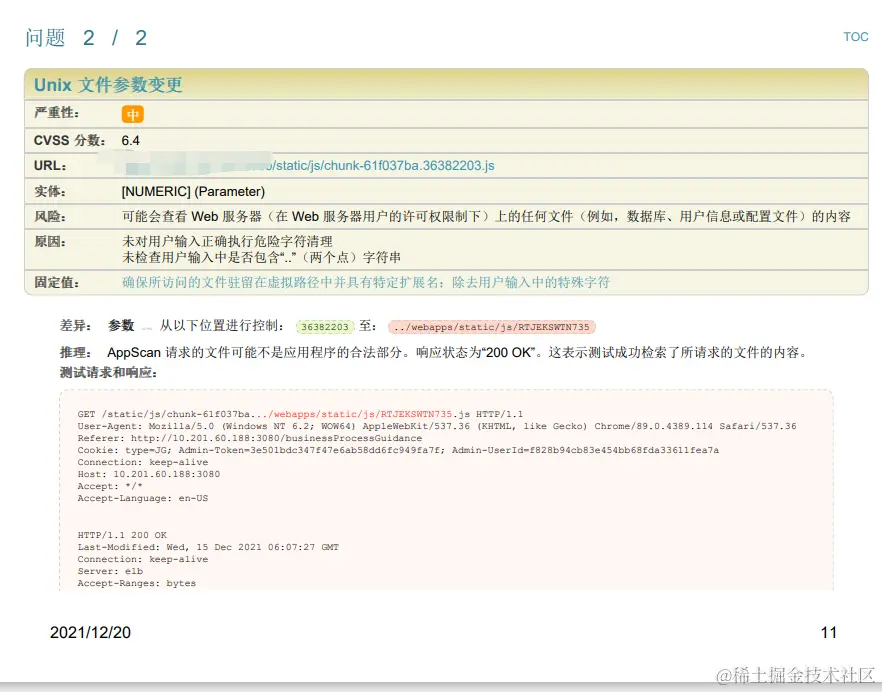
Task: Click the '固定值:' label
Action: (56, 282)
